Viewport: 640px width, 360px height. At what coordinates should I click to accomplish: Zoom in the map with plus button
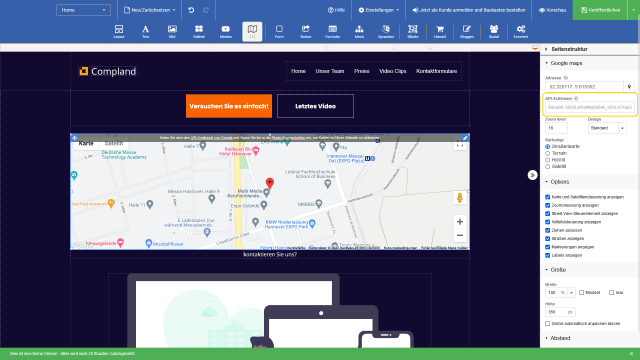460,222
